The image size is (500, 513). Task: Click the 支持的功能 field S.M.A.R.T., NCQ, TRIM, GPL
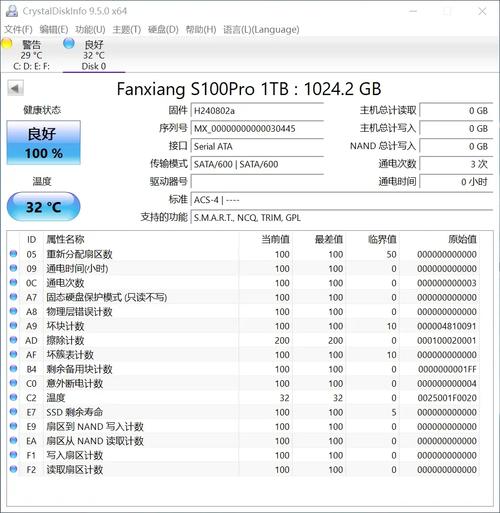[x=342, y=218]
